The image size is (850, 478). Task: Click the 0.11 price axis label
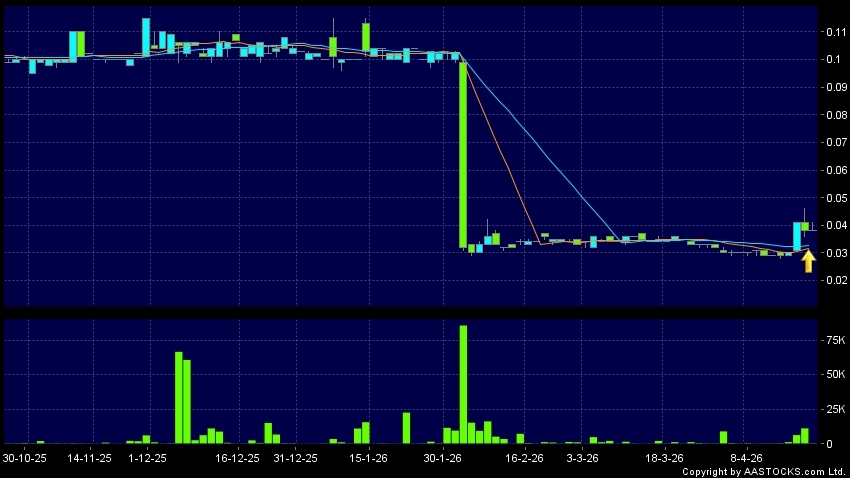832,32
